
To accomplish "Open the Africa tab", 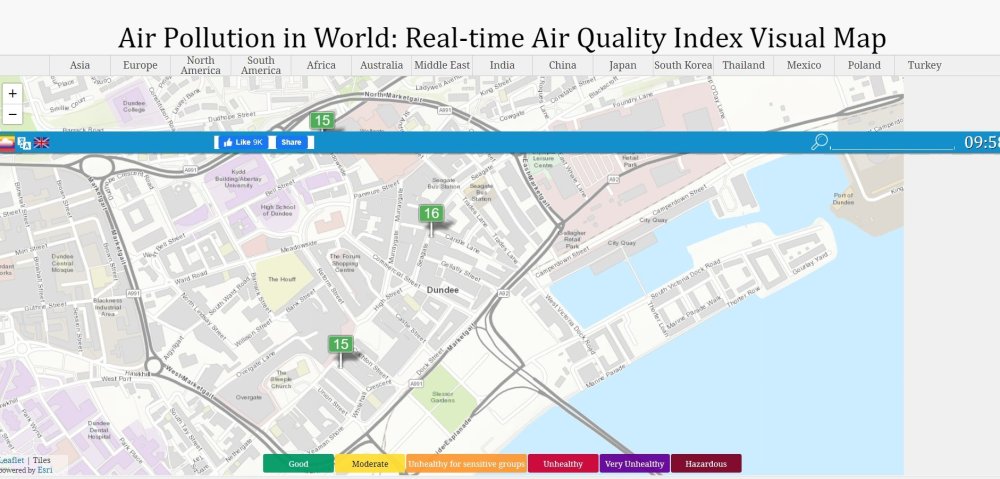I will click(x=321, y=65).
